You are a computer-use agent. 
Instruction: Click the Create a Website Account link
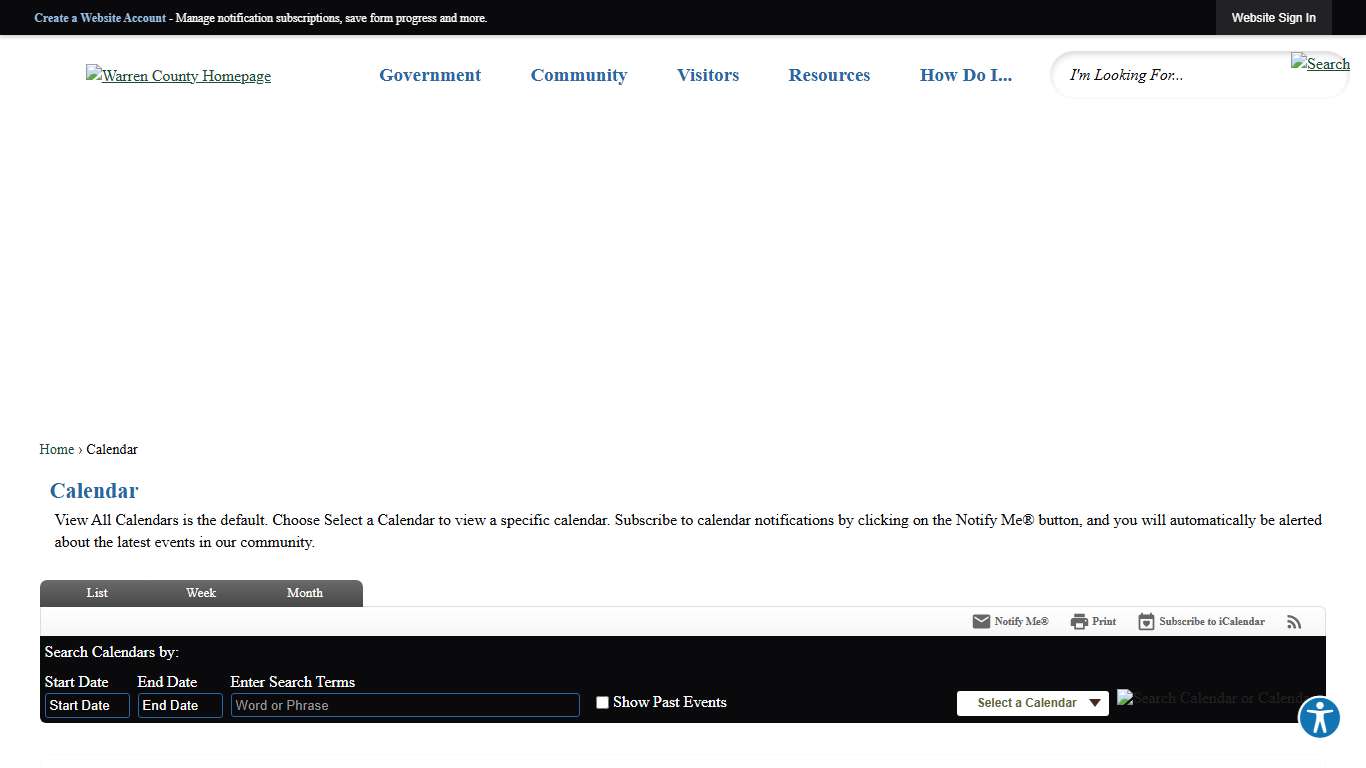100,18
